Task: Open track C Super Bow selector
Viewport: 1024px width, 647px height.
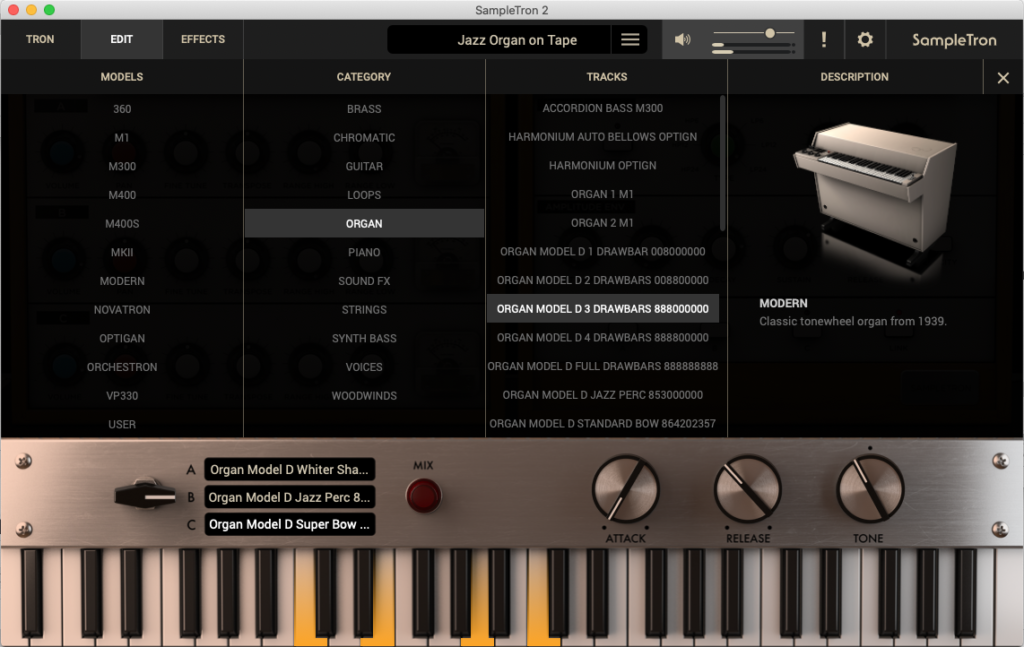Action: pos(289,524)
